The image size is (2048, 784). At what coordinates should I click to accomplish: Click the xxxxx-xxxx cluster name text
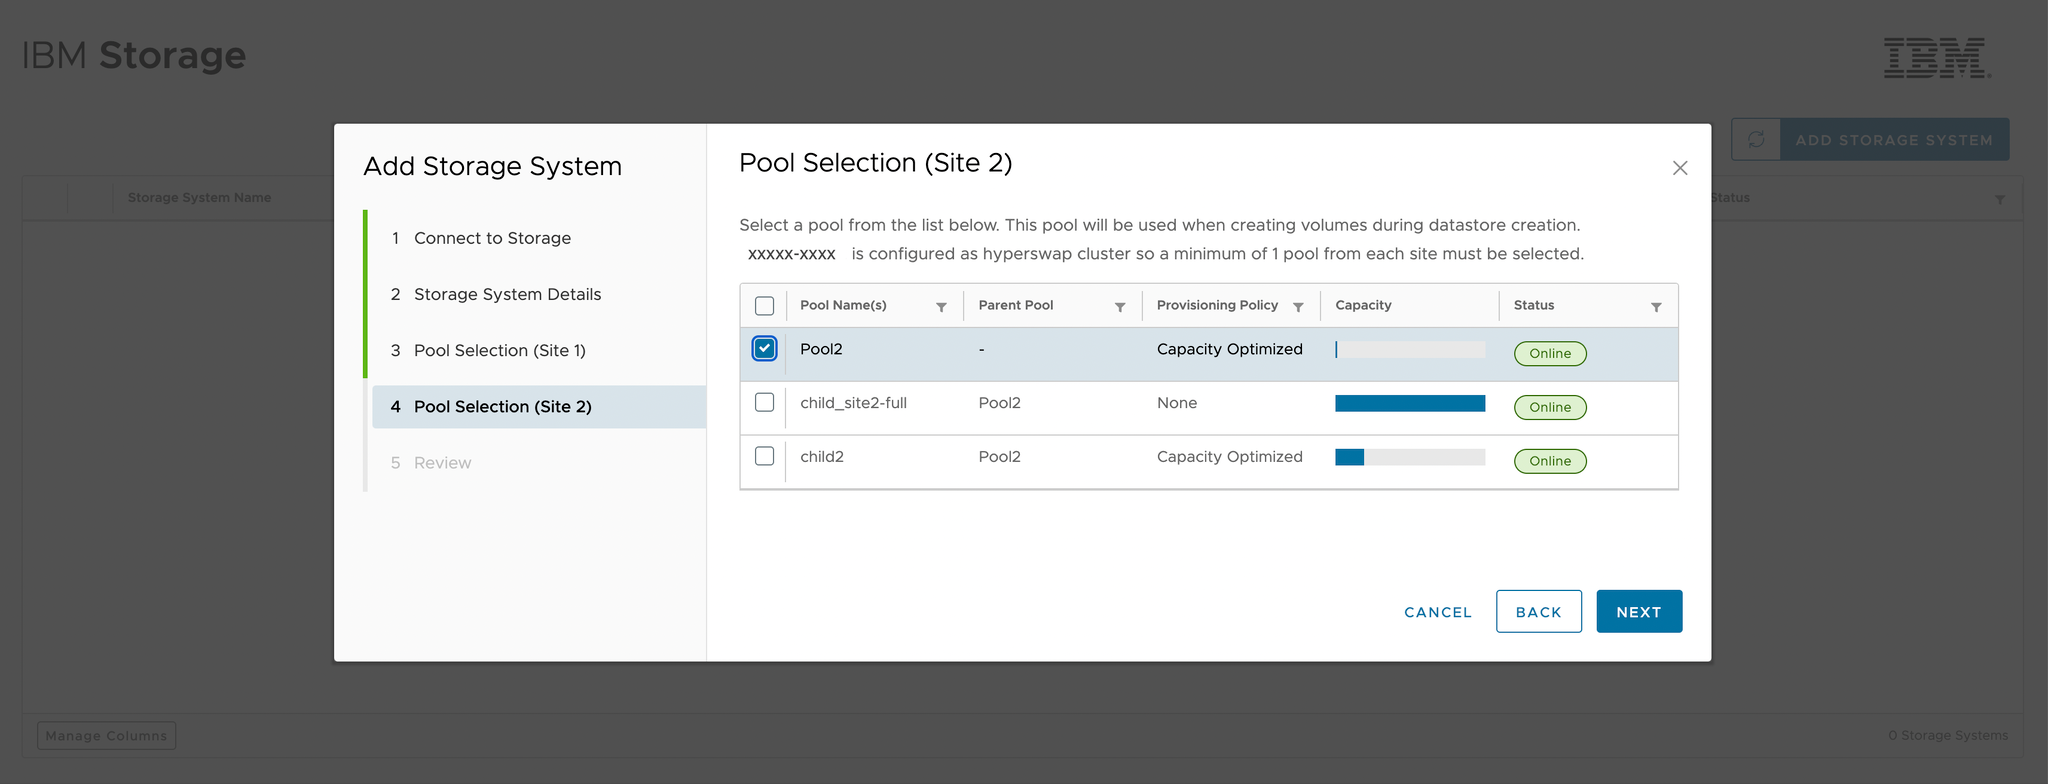[792, 254]
